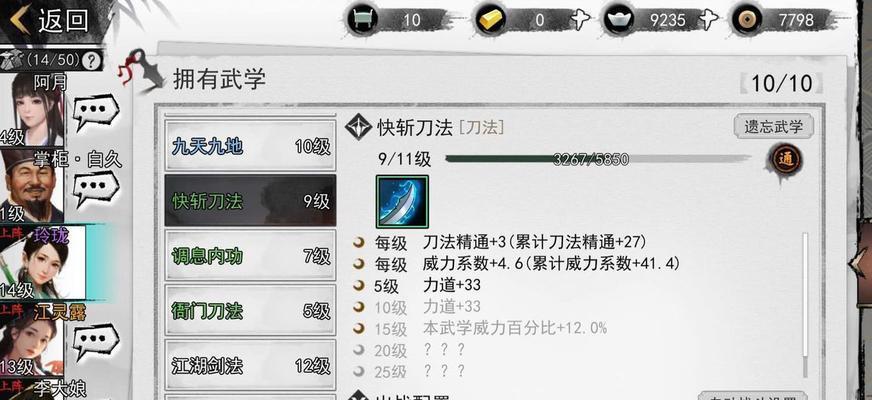This screenshot has height=400, width=872.
Task: Select 江湖剑法 skill entry
Action: click(250, 366)
